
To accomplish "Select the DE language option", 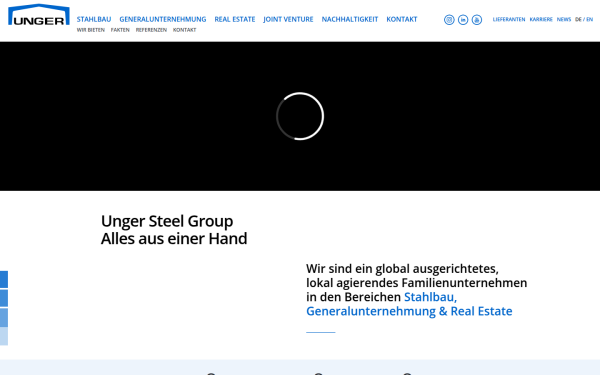I will coord(578,19).
